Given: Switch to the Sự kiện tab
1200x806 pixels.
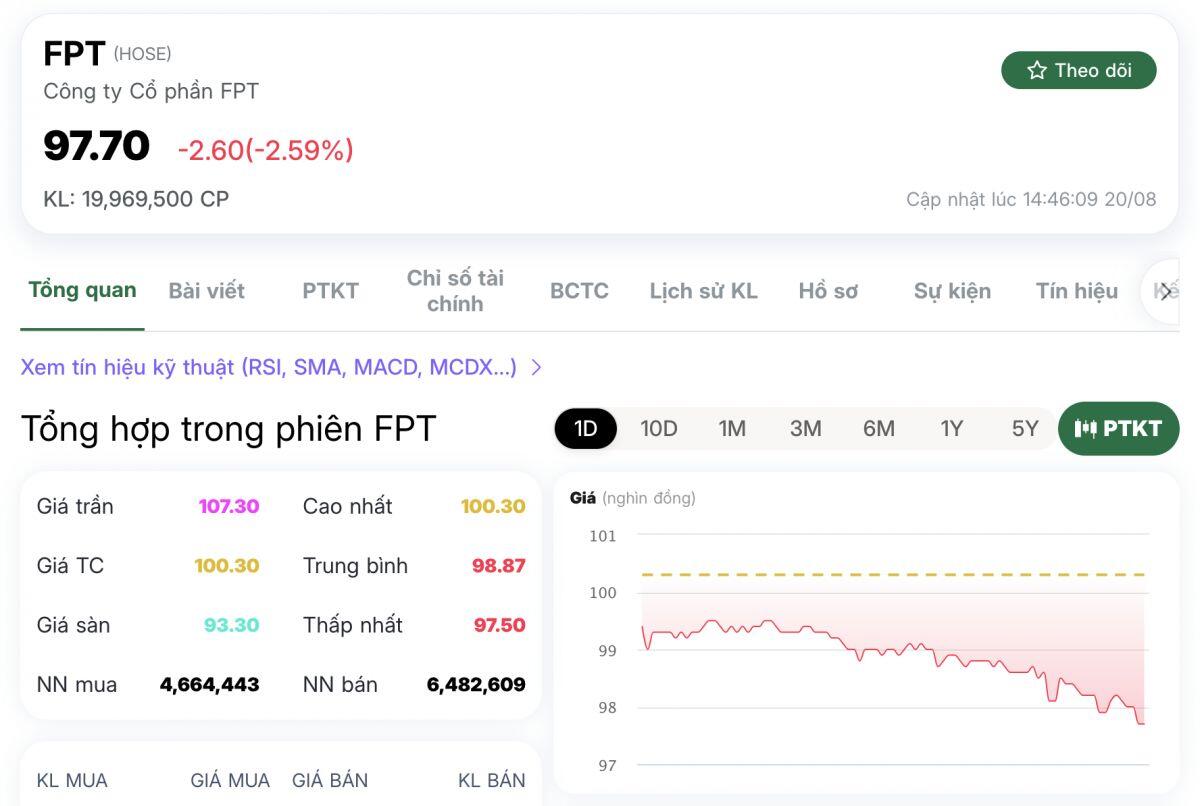Looking at the screenshot, I should [952, 290].
